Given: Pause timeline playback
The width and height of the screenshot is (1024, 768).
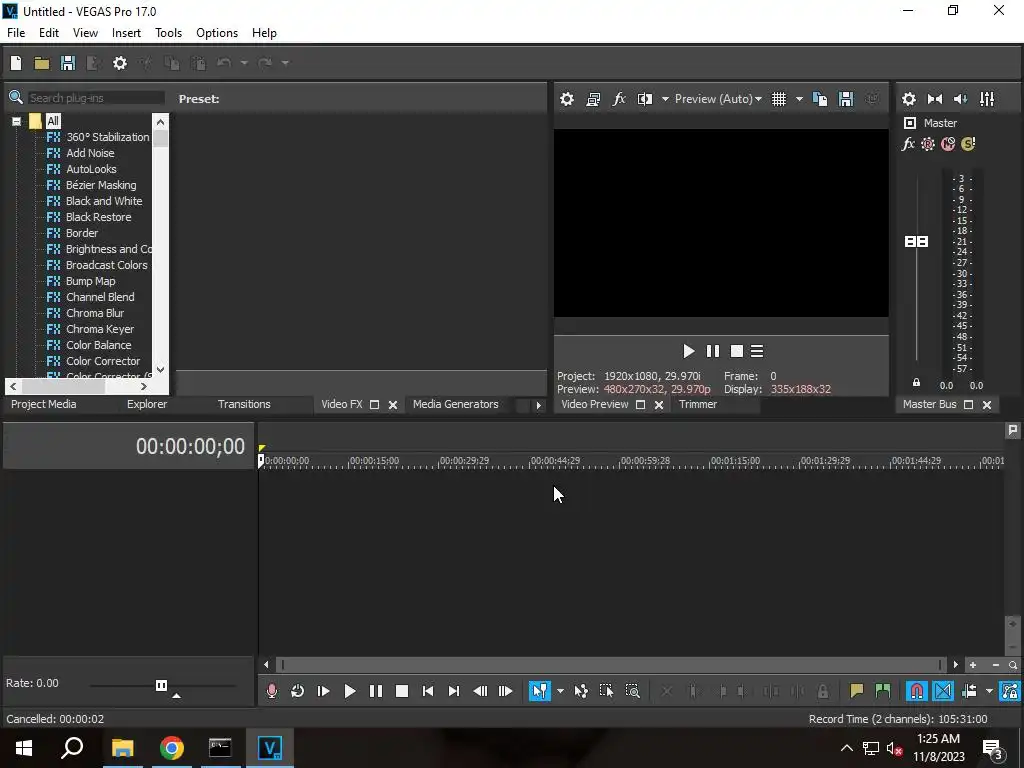Looking at the screenshot, I should click(x=376, y=691).
